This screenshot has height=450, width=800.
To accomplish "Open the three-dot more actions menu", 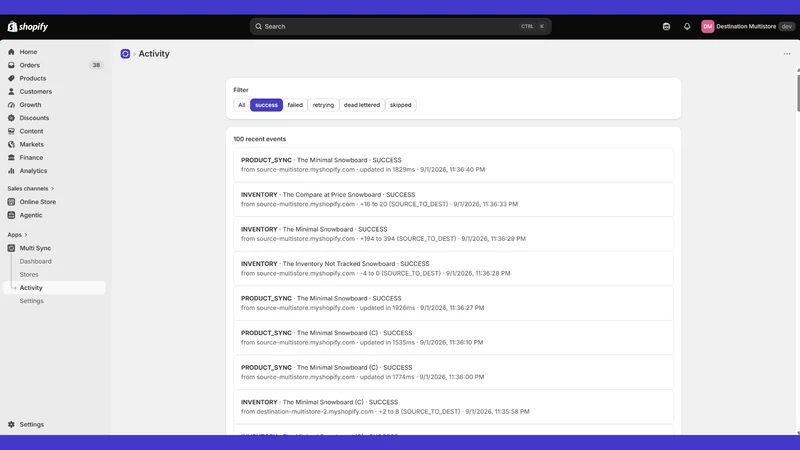I will pos(787,54).
